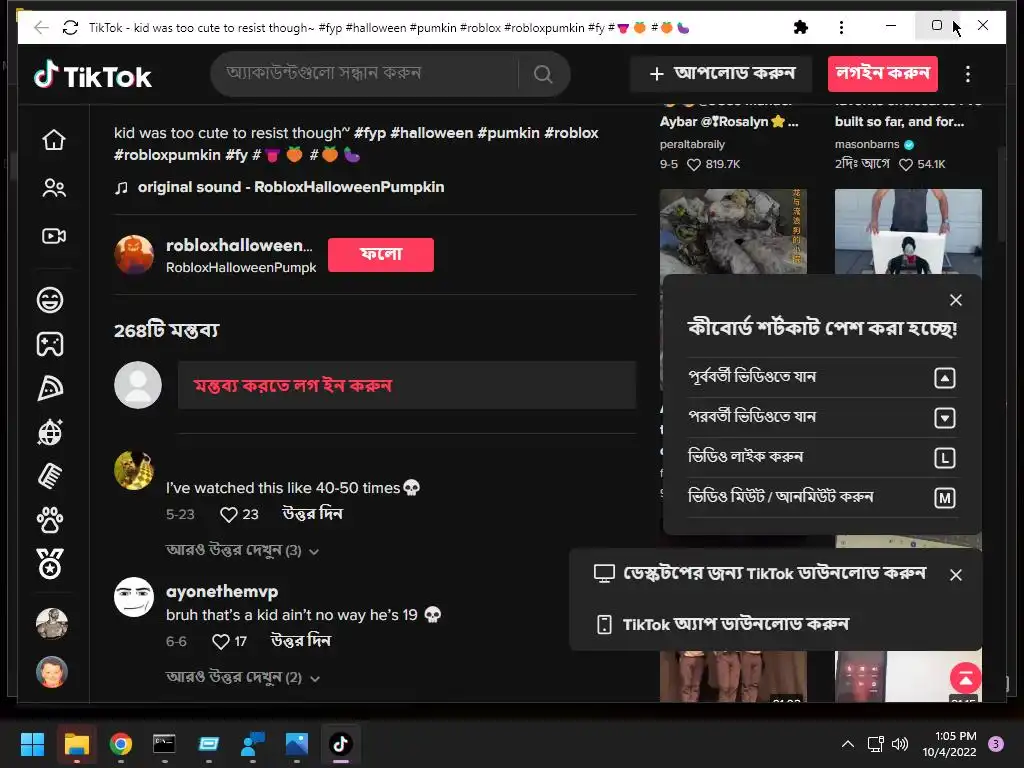The image size is (1024, 768).
Task: Open the top suggested account avatar in sidebar
Action: pos(52,624)
